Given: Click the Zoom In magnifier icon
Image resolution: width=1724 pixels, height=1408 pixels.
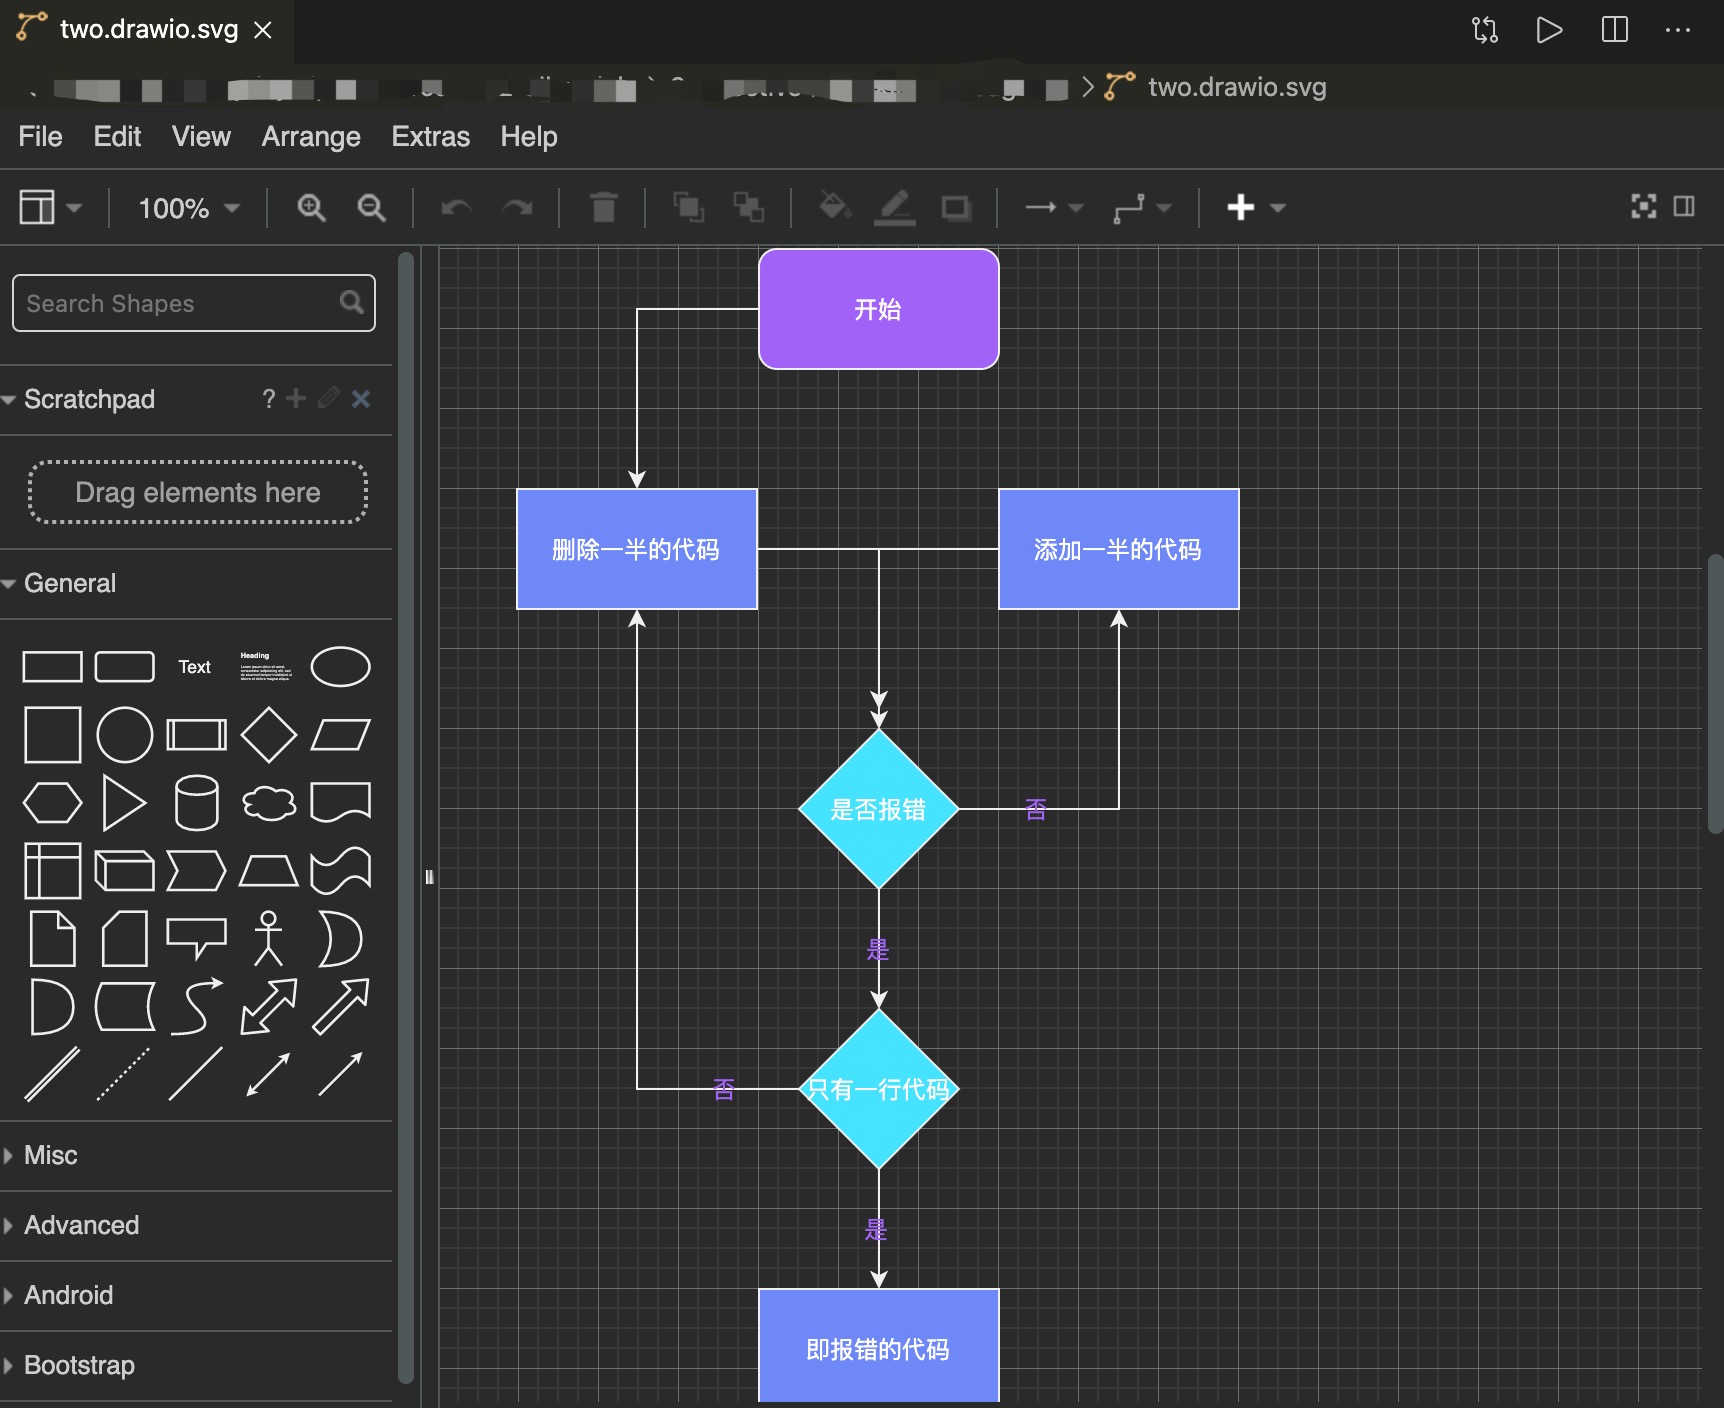Looking at the screenshot, I should (x=311, y=208).
